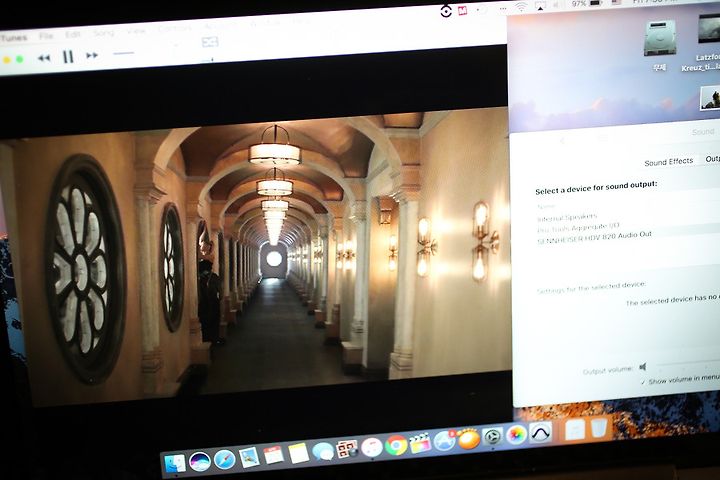Adjust the Output volume slider in Sound
720x480 pixels.
[688, 364]
